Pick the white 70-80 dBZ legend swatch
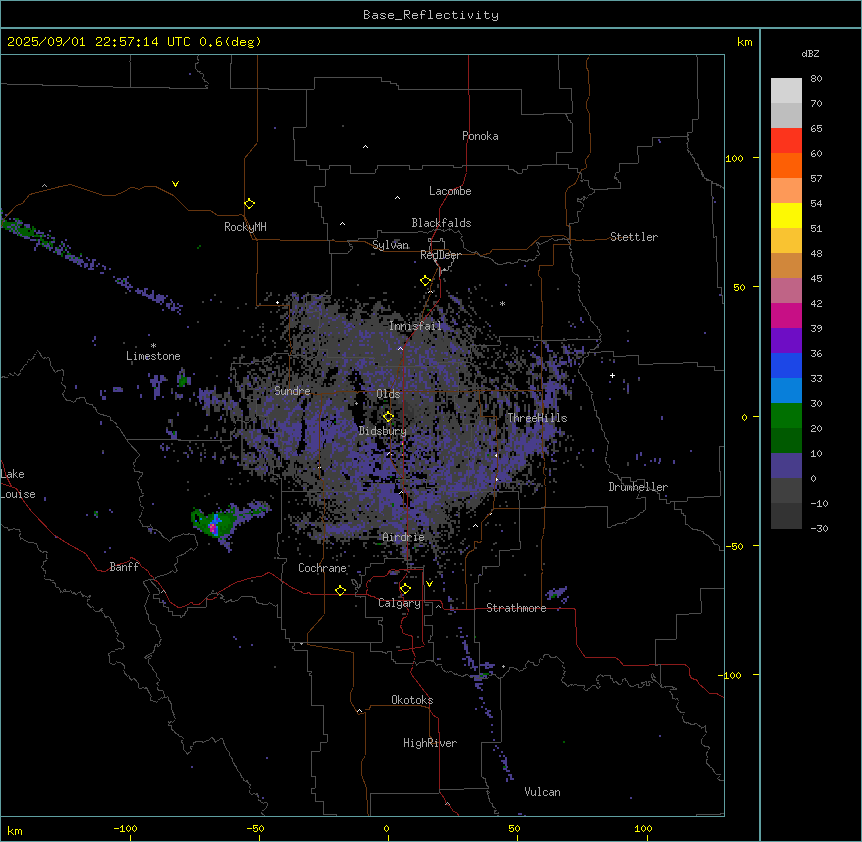The width and height of the screenshot is (862, 842). (786, 90)
